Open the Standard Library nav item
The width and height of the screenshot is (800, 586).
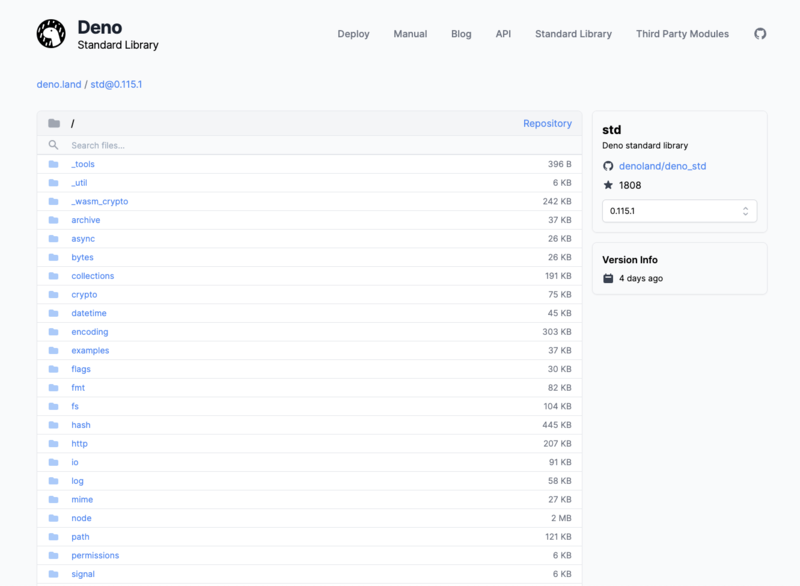[x=573, y=34]
